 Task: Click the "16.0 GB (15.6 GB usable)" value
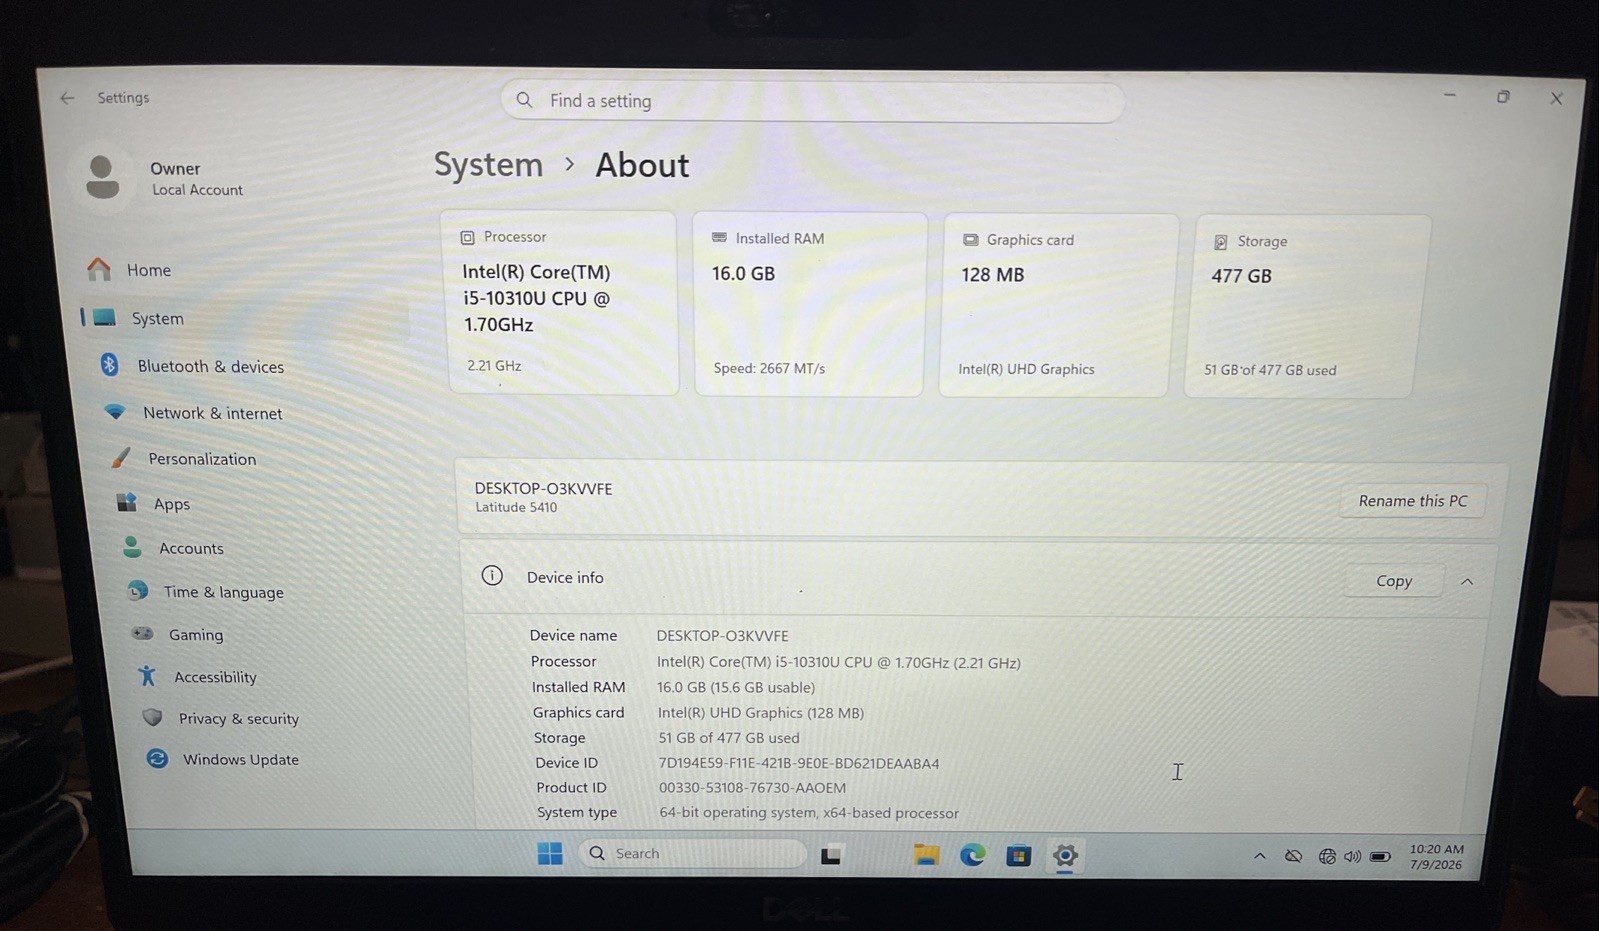[736, 687]
